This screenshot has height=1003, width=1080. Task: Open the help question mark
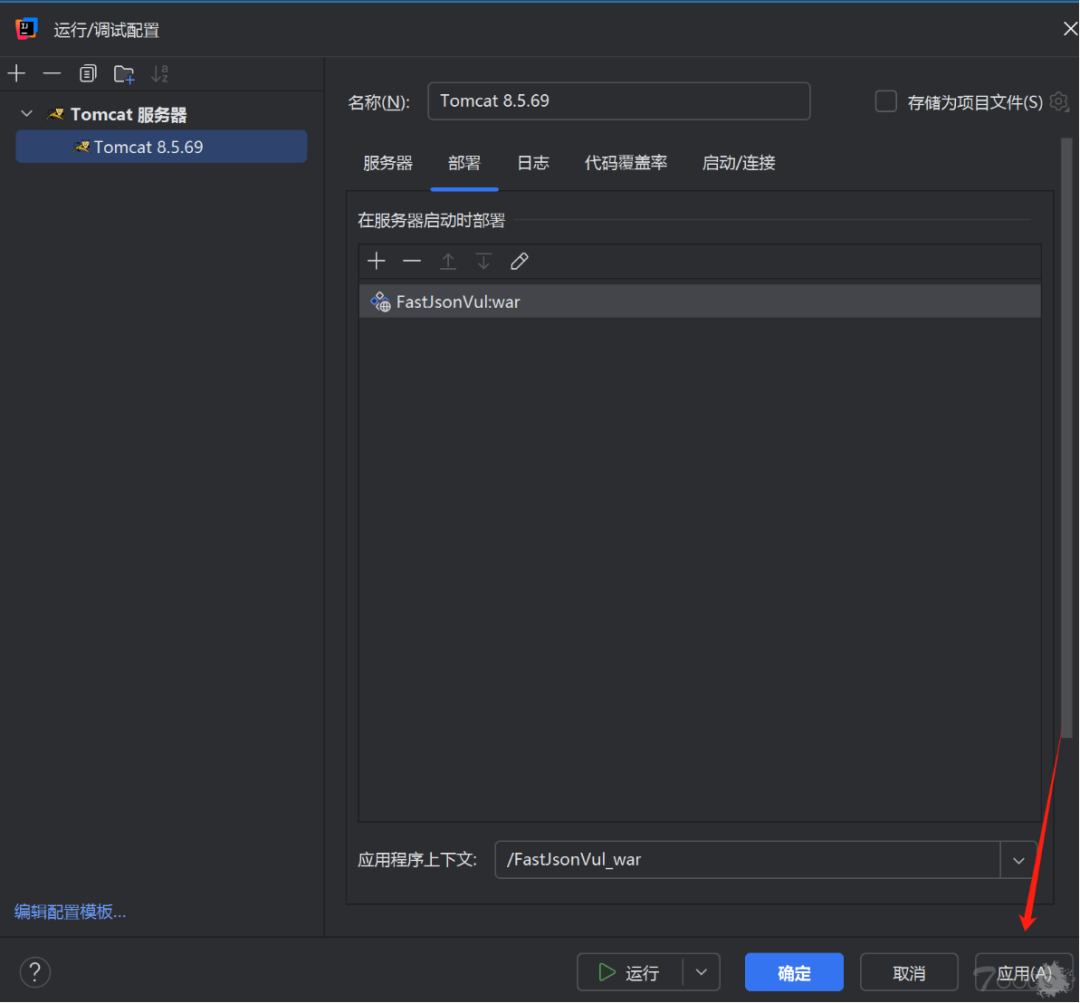click(34, 973)
